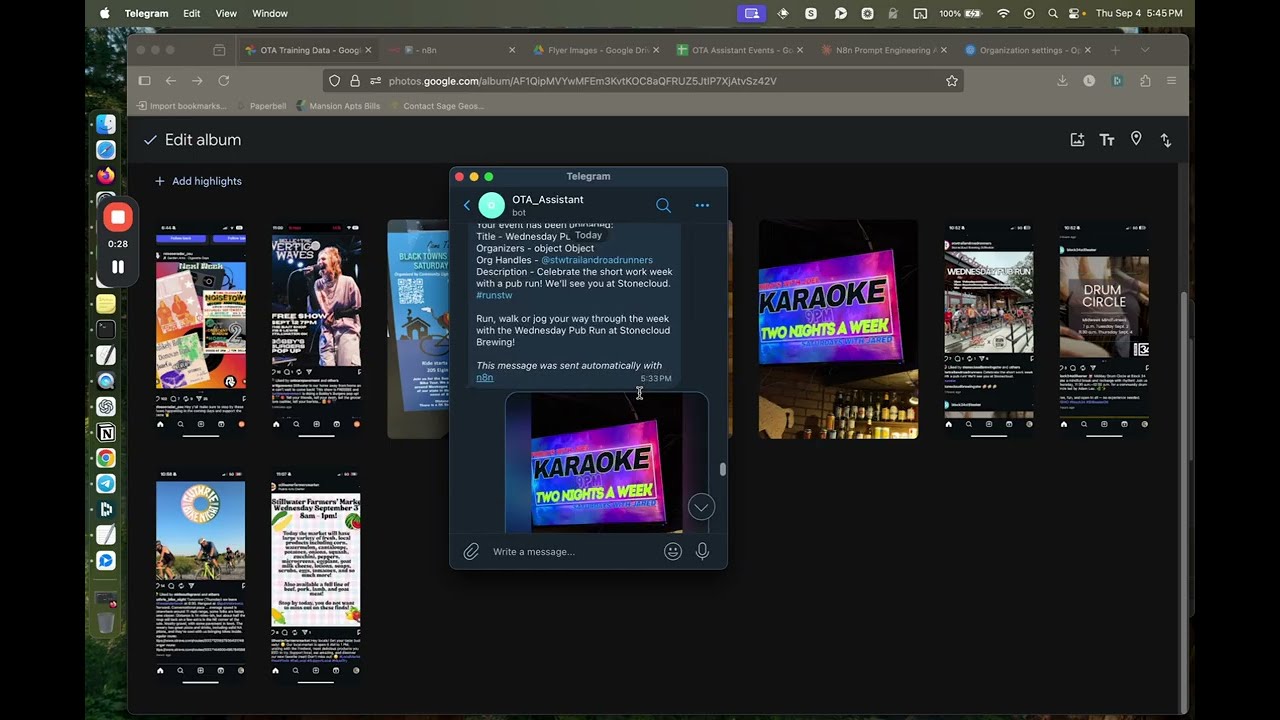Switch to the Flyer Images Google Drive tab
1280x720 pixels.
pos(597,50)
